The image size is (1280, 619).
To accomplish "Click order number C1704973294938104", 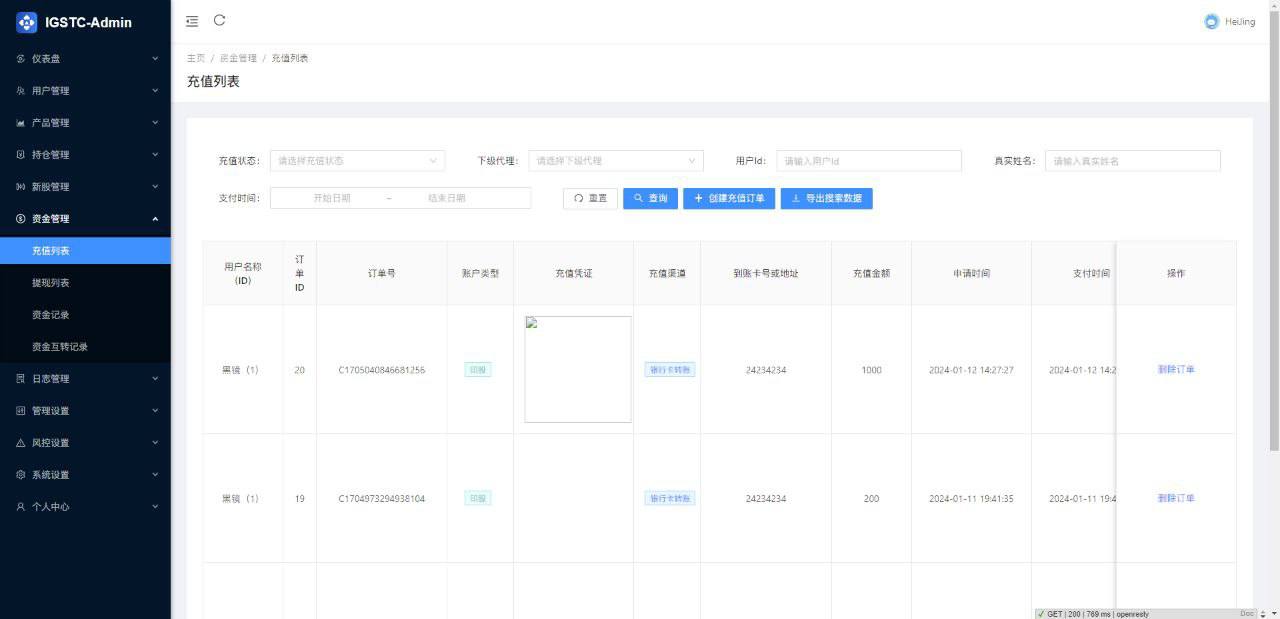I will click(381, 498).
